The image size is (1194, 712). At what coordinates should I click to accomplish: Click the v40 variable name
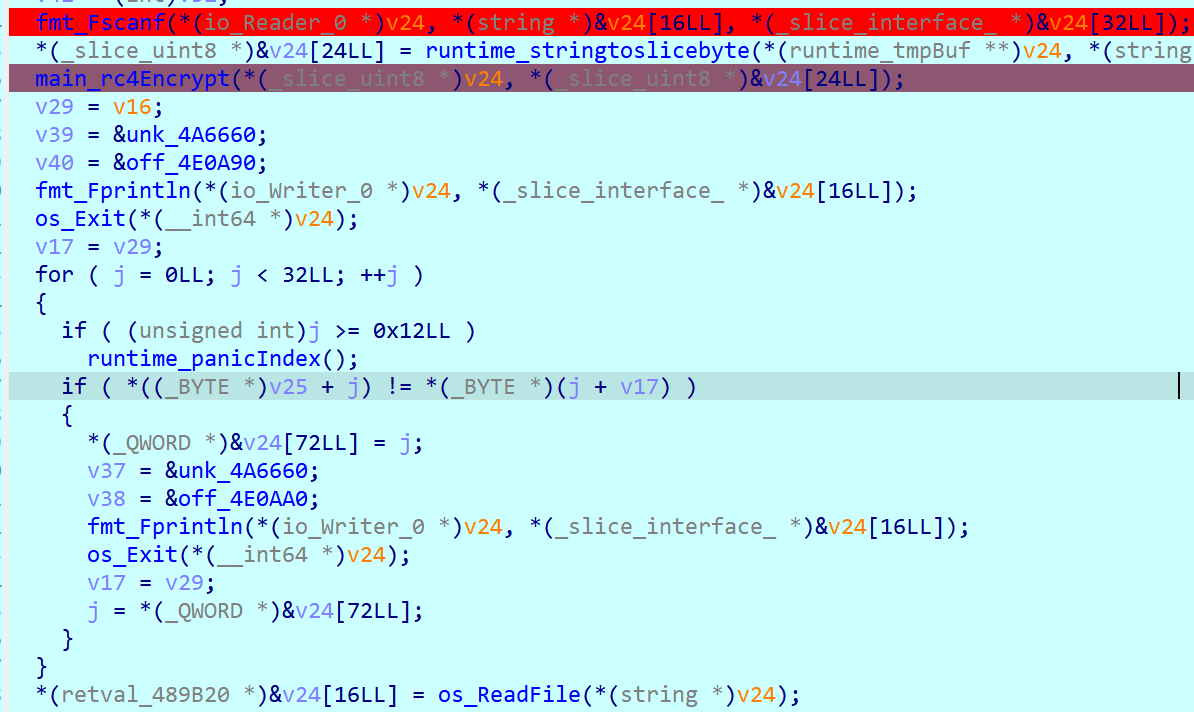(x=54, y=162)
